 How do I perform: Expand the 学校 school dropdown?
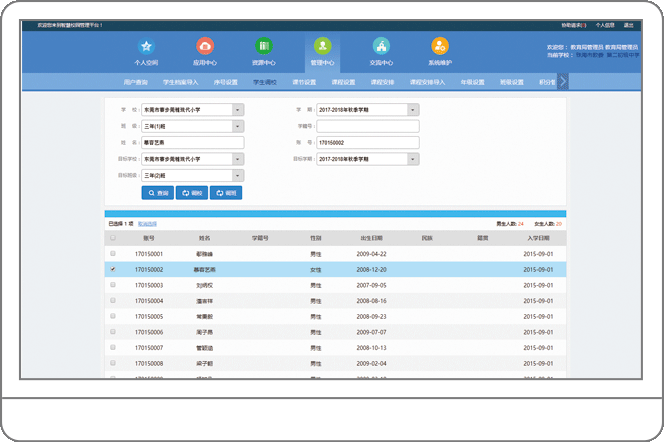tap(238, 110)
